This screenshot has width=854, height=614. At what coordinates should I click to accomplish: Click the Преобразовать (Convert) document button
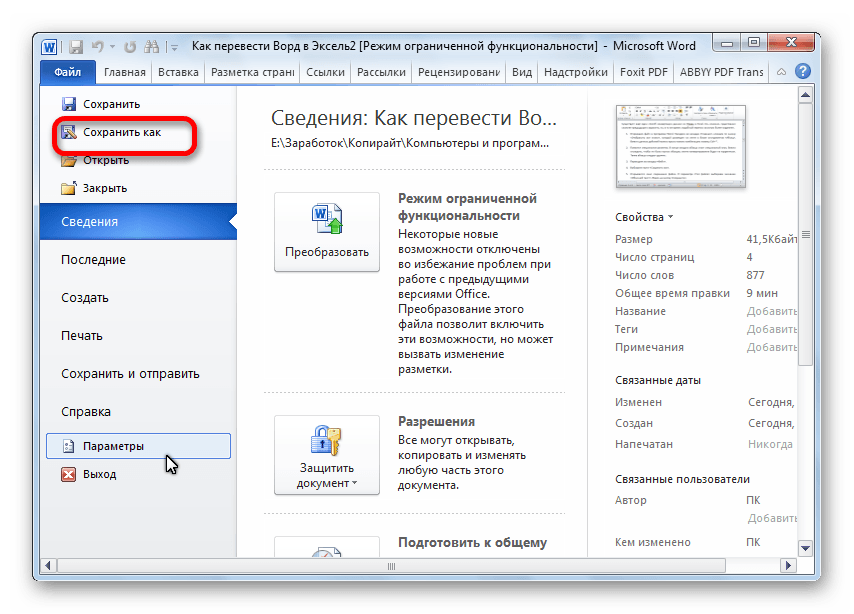point(327,231)
